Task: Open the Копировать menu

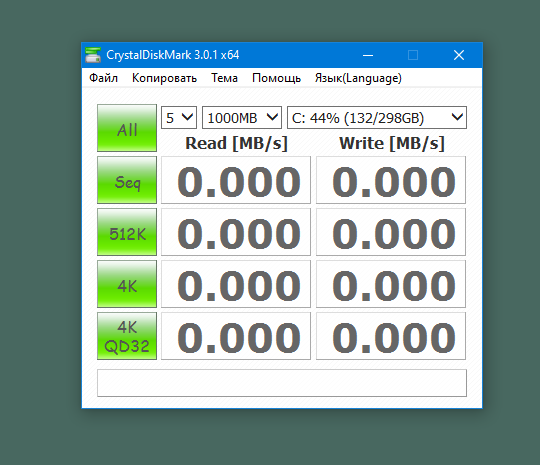Action: point(164,78)
